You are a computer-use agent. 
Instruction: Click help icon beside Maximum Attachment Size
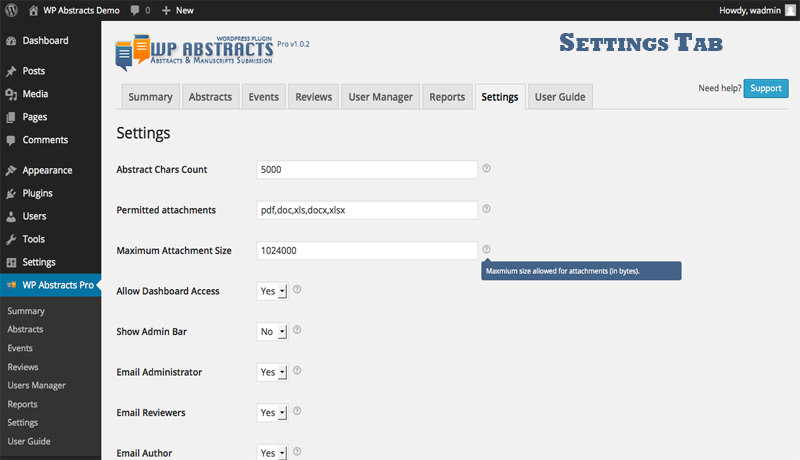click(486, 249)
